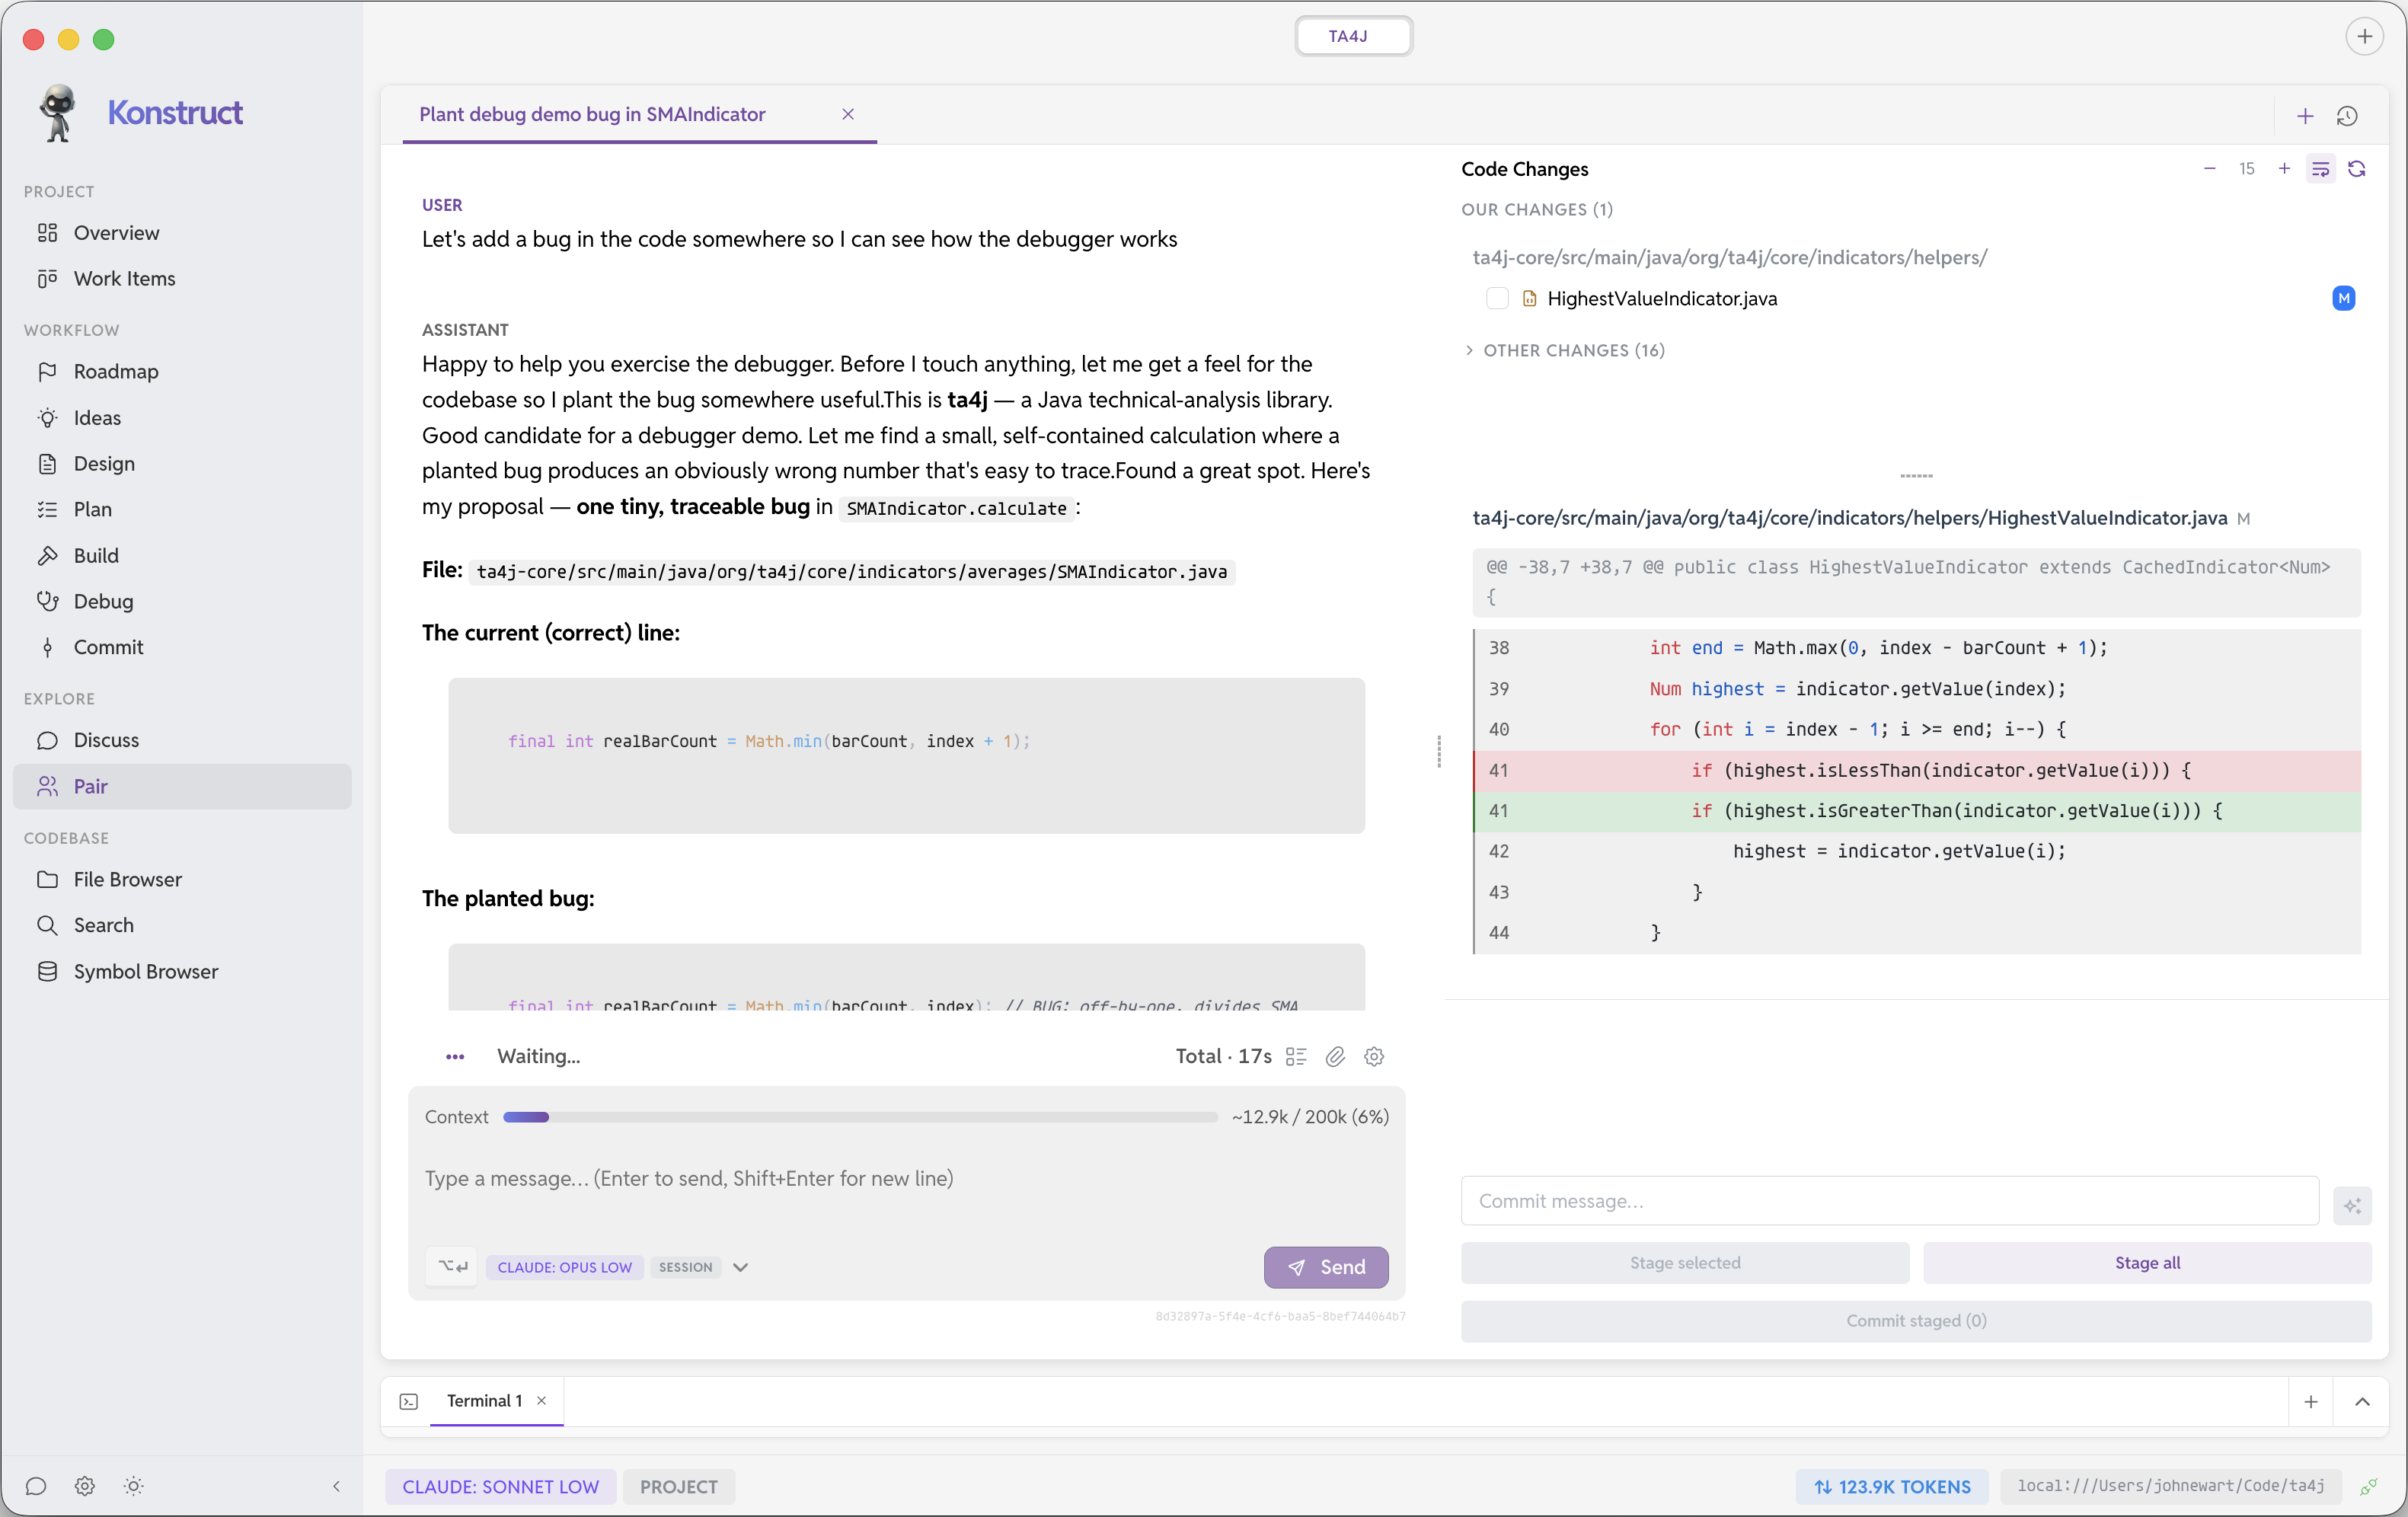Select HighestValueIndicator.java in changes list
This screenshot has height=1517, width=2408.
click(x=1662, y=298)
